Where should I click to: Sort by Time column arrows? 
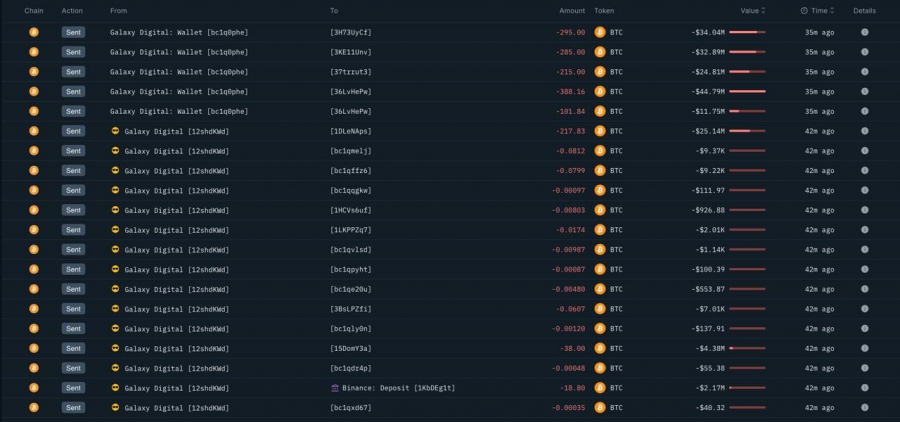[x=832, y=10]
